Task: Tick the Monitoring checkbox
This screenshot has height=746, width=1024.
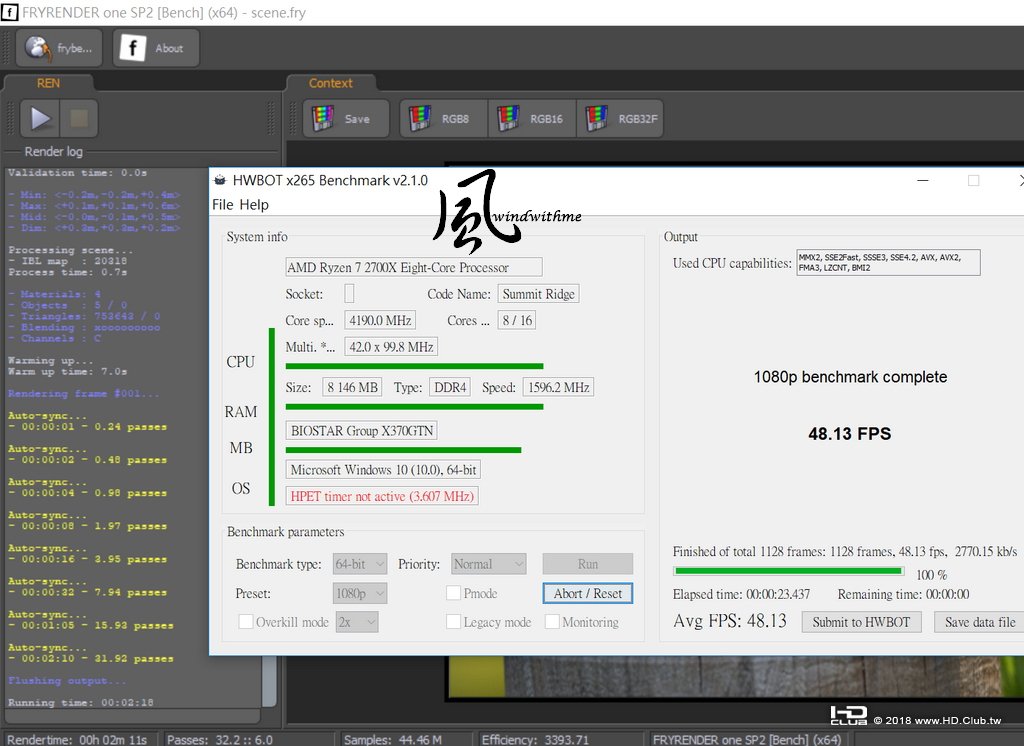Action: pyautogui.click(x=552, y=622)
